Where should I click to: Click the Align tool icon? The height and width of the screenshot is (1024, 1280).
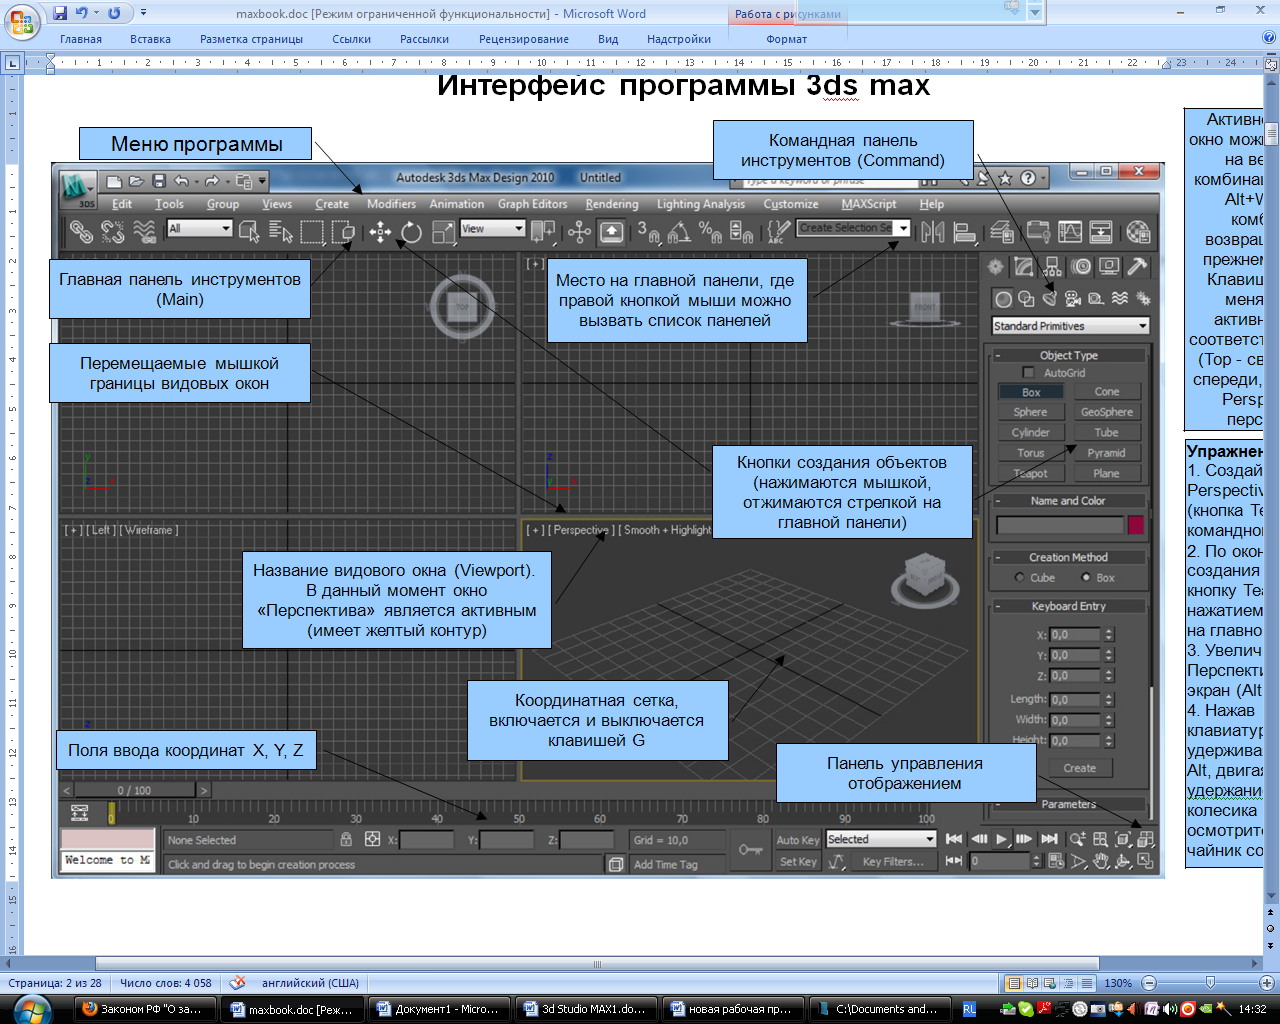(x=965, y=232)
